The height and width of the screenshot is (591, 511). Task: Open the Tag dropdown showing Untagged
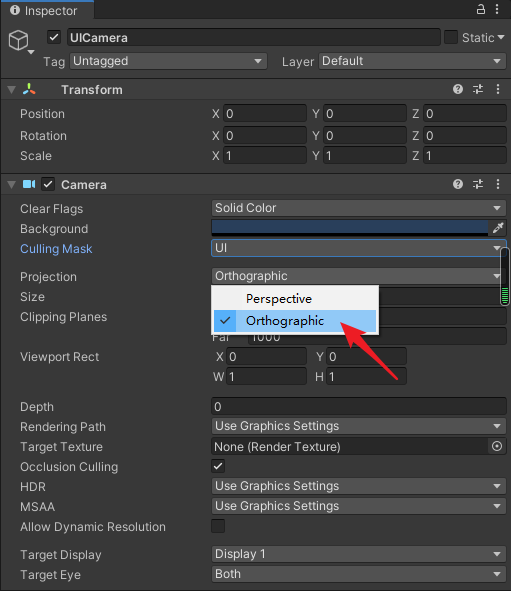tap(168, 61)
